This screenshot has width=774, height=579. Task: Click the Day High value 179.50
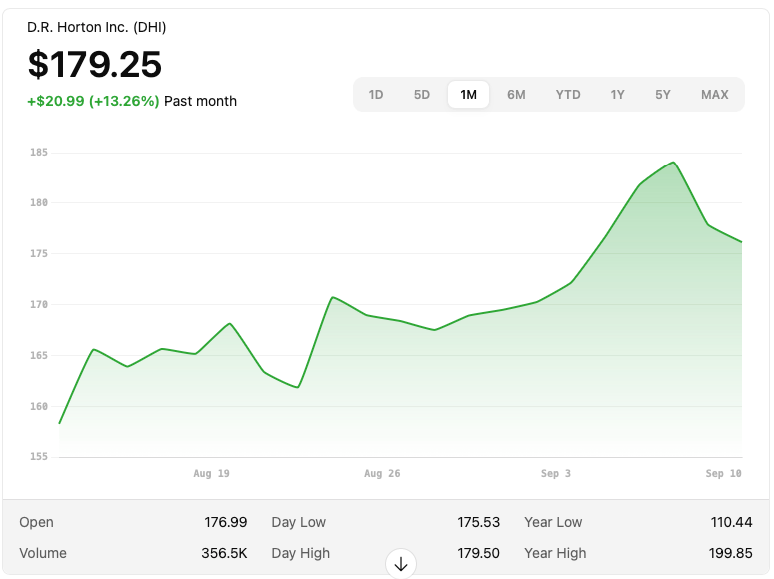(478, 553)
